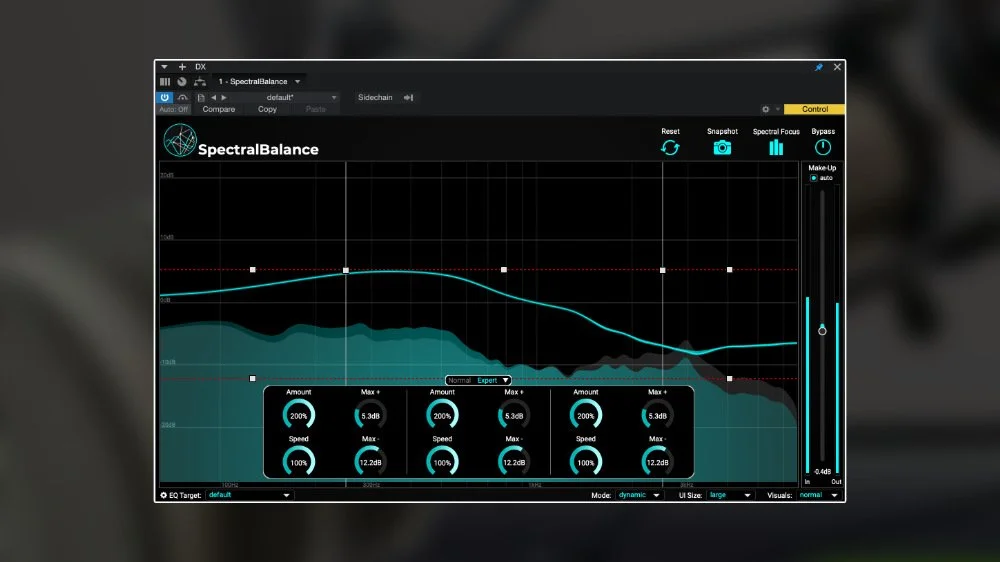This screenshot has height=562, width=1000.
Task: Take a Snapshot with camera icon
Action: 722,147
